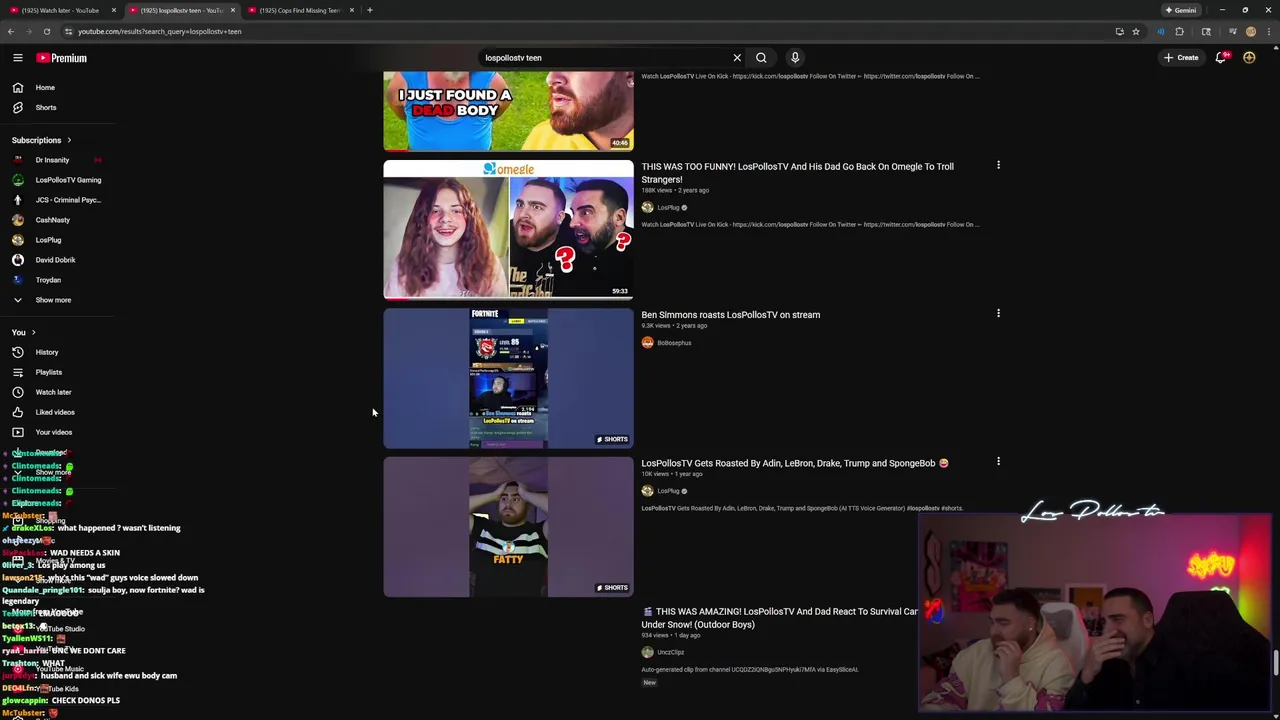Open the YouTube account avatar menu
Screen dimensions: 1280x720
[1249, 58]
